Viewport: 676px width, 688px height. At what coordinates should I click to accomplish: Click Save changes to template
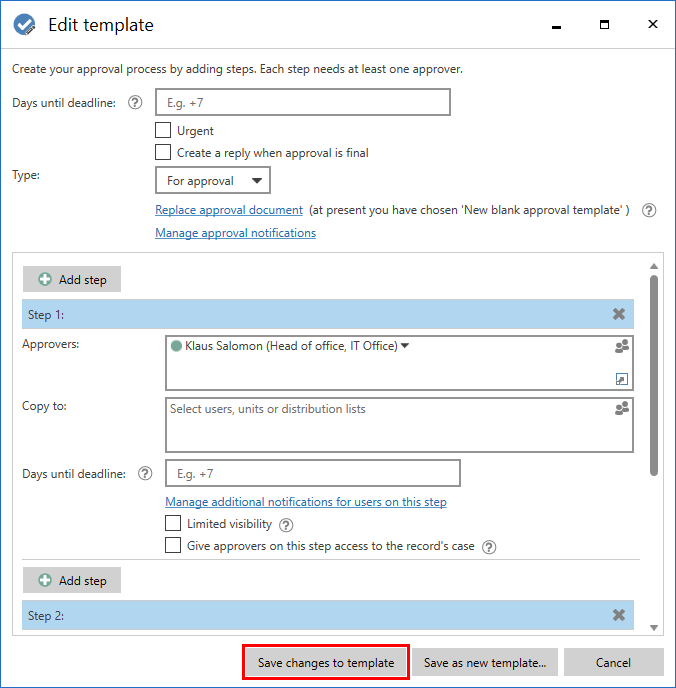point(326,662)
